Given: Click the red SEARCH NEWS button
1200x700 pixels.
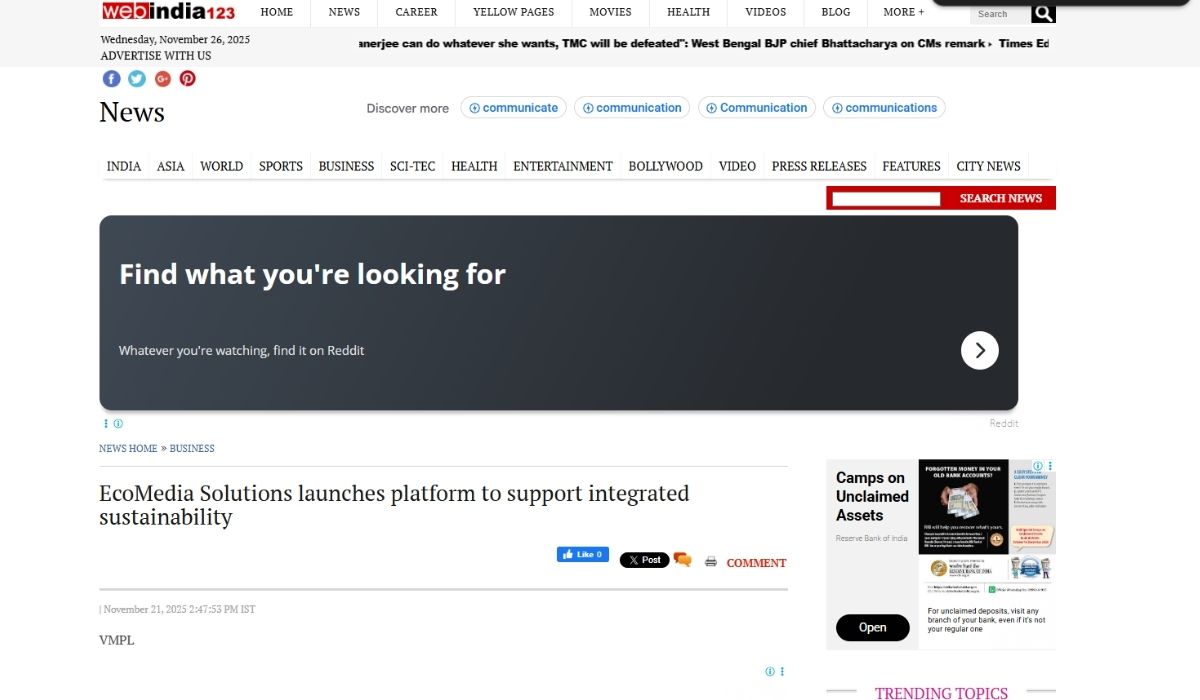Looking at the screenshot, I should pos(1000,198).
